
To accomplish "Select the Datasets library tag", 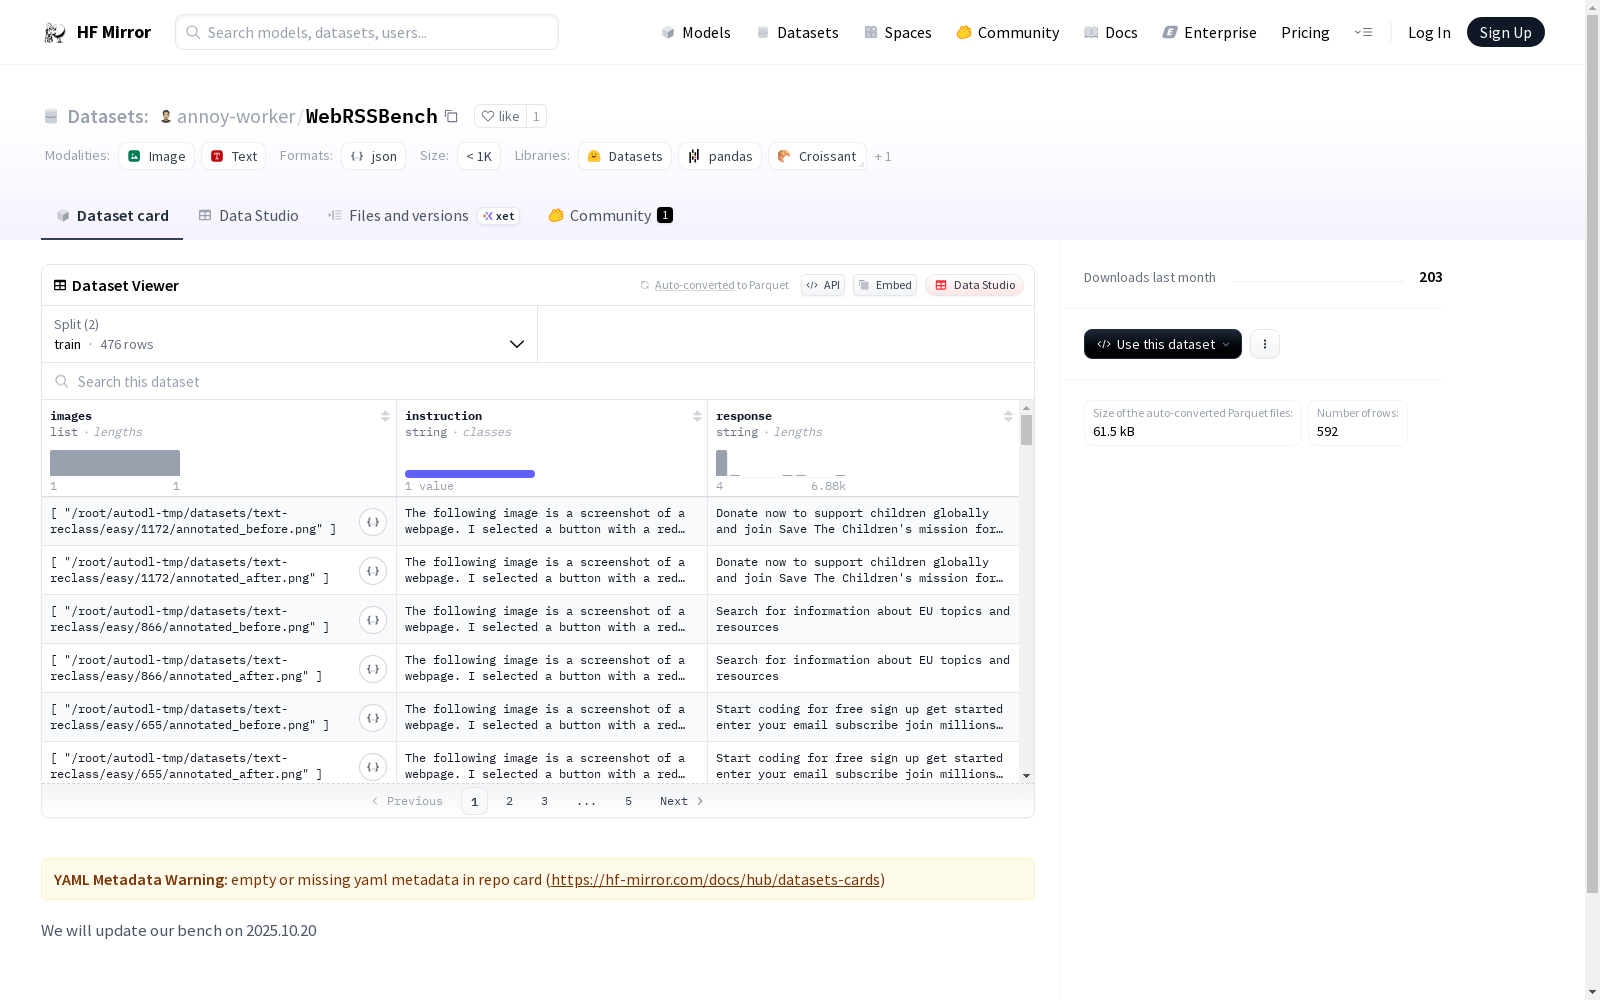I will pyautogui.click(x=625, y=156).
